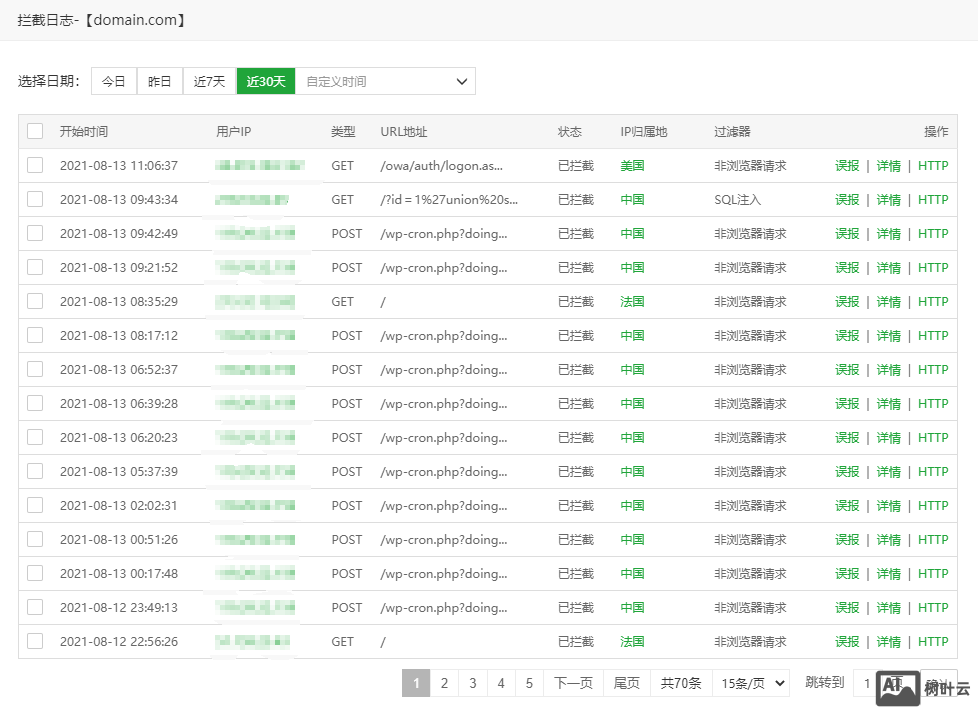Click the 跳转到 page number input field
Image resolution: width=978 pixels, height=717 pixels.
point(866,683)
